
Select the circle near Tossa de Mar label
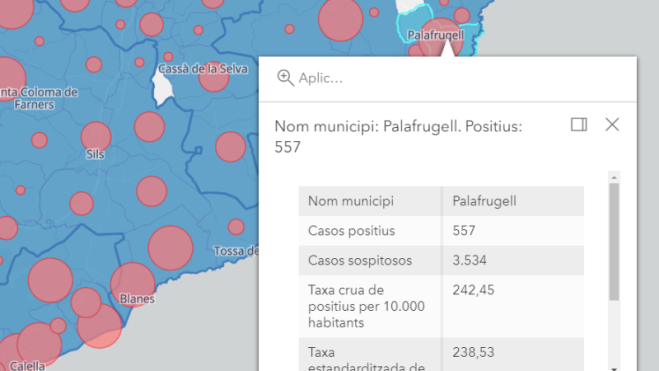236,227
